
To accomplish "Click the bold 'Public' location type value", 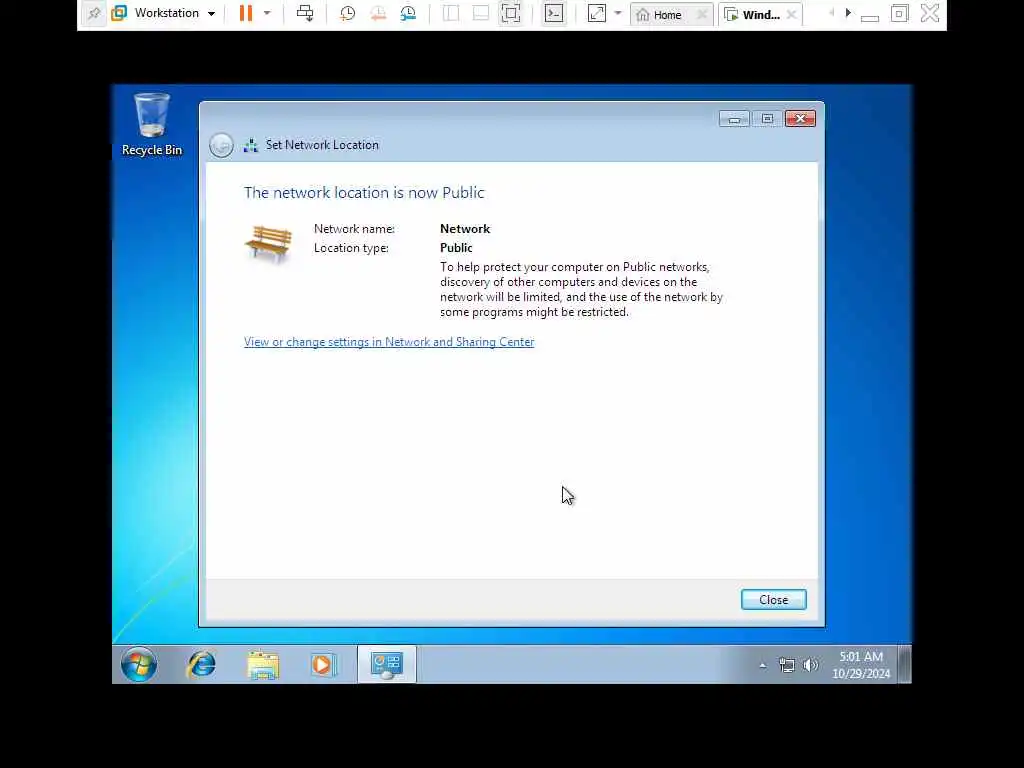I will 456,248.
